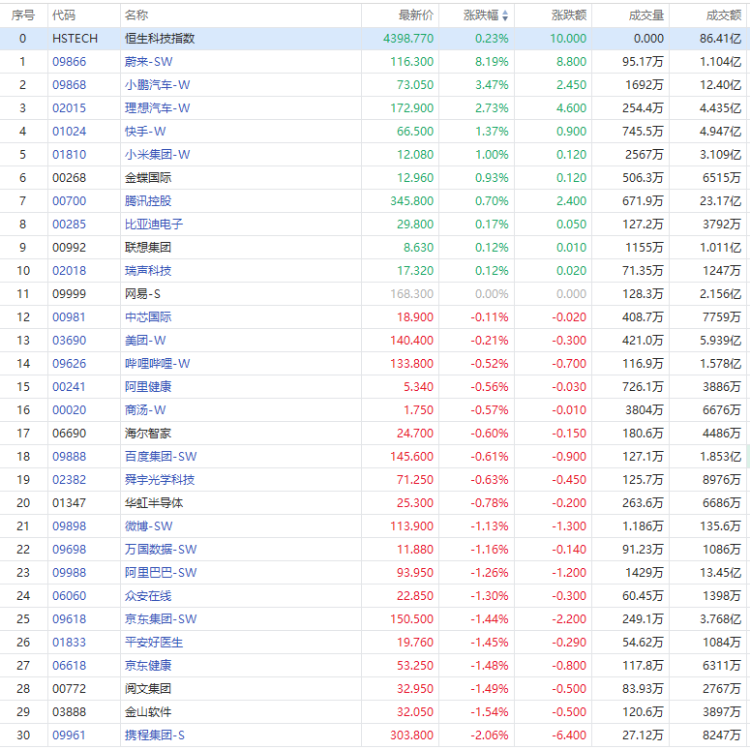The height and width of the screenshot is (750, 750).
Task: Open the 蔚来-SW stock link
Action: click(149, 62)
